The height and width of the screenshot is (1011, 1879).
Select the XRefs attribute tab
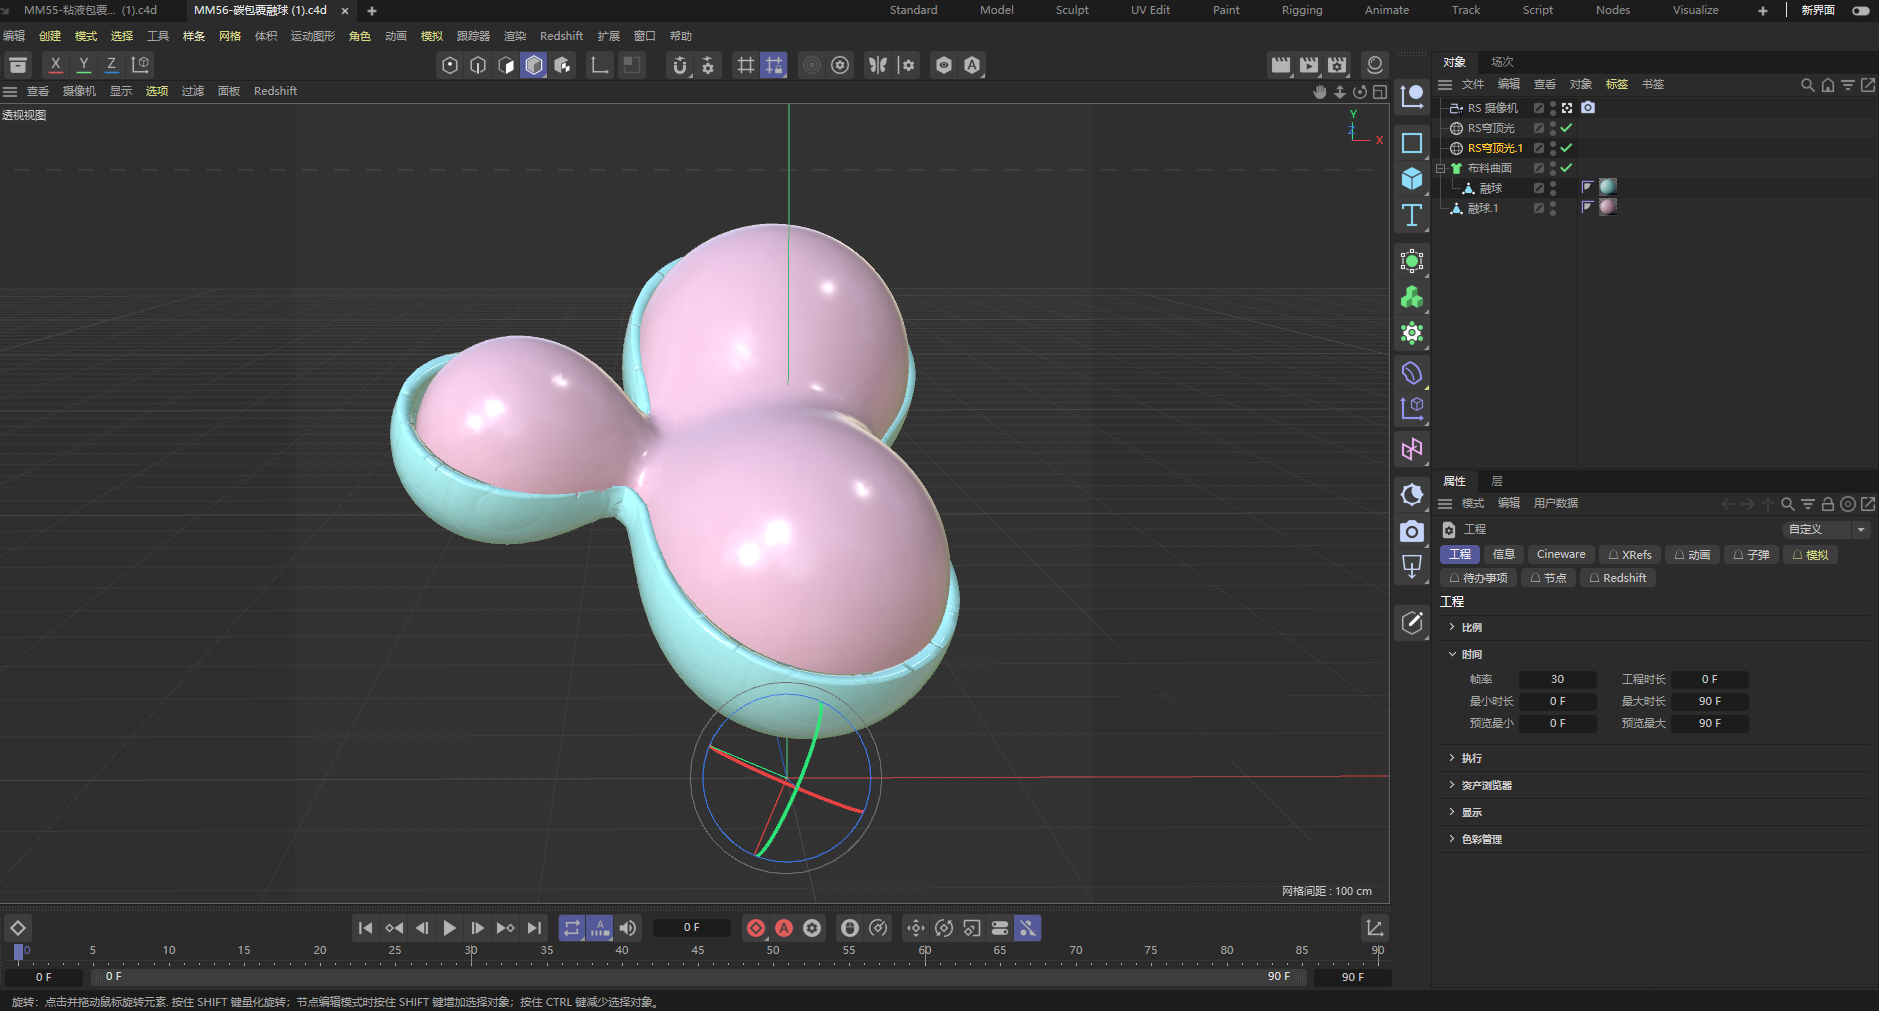[x=1630, y=554]
